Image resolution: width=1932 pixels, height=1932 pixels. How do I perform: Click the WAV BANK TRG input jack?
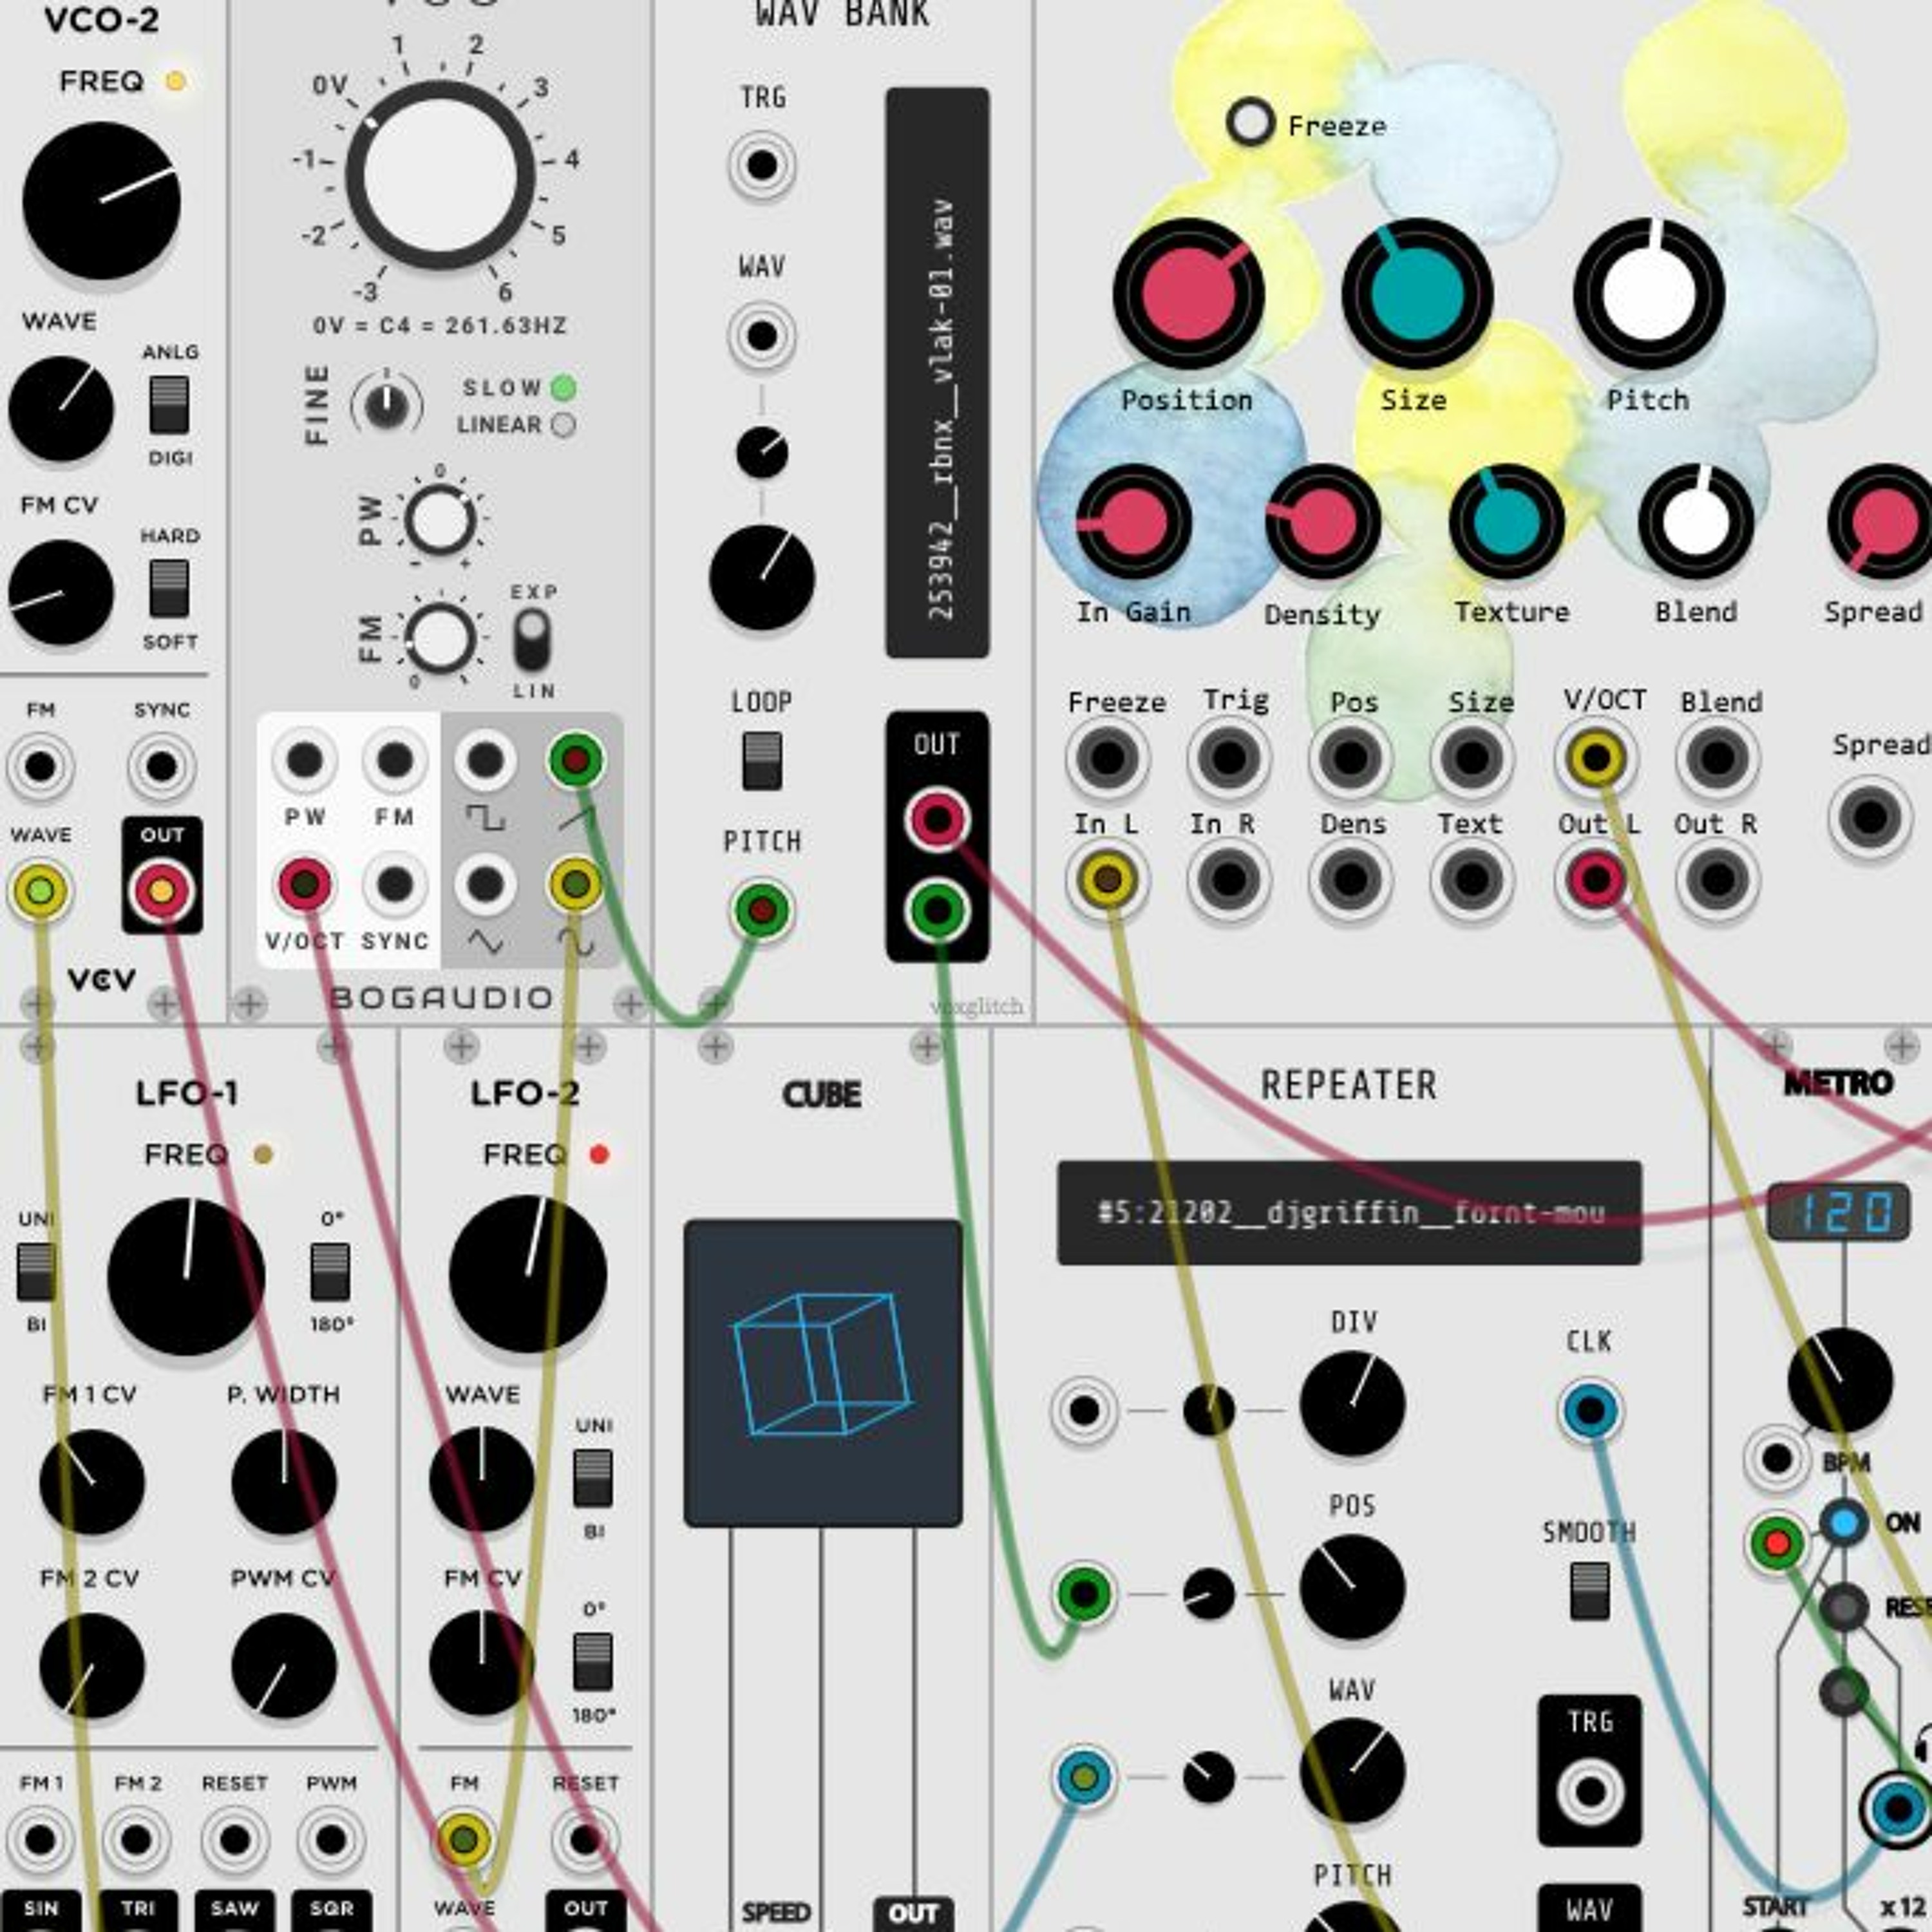(762, 165)
